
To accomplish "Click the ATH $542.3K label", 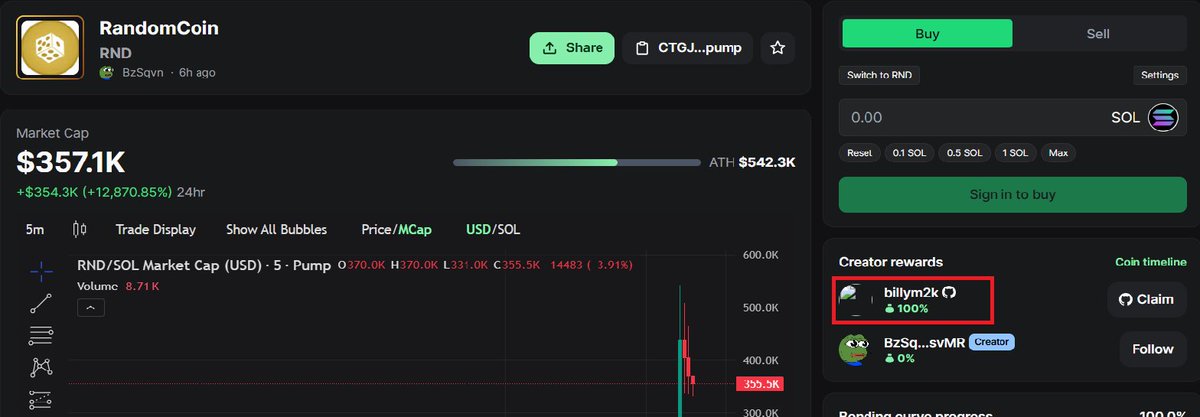I will coord(752,162).
